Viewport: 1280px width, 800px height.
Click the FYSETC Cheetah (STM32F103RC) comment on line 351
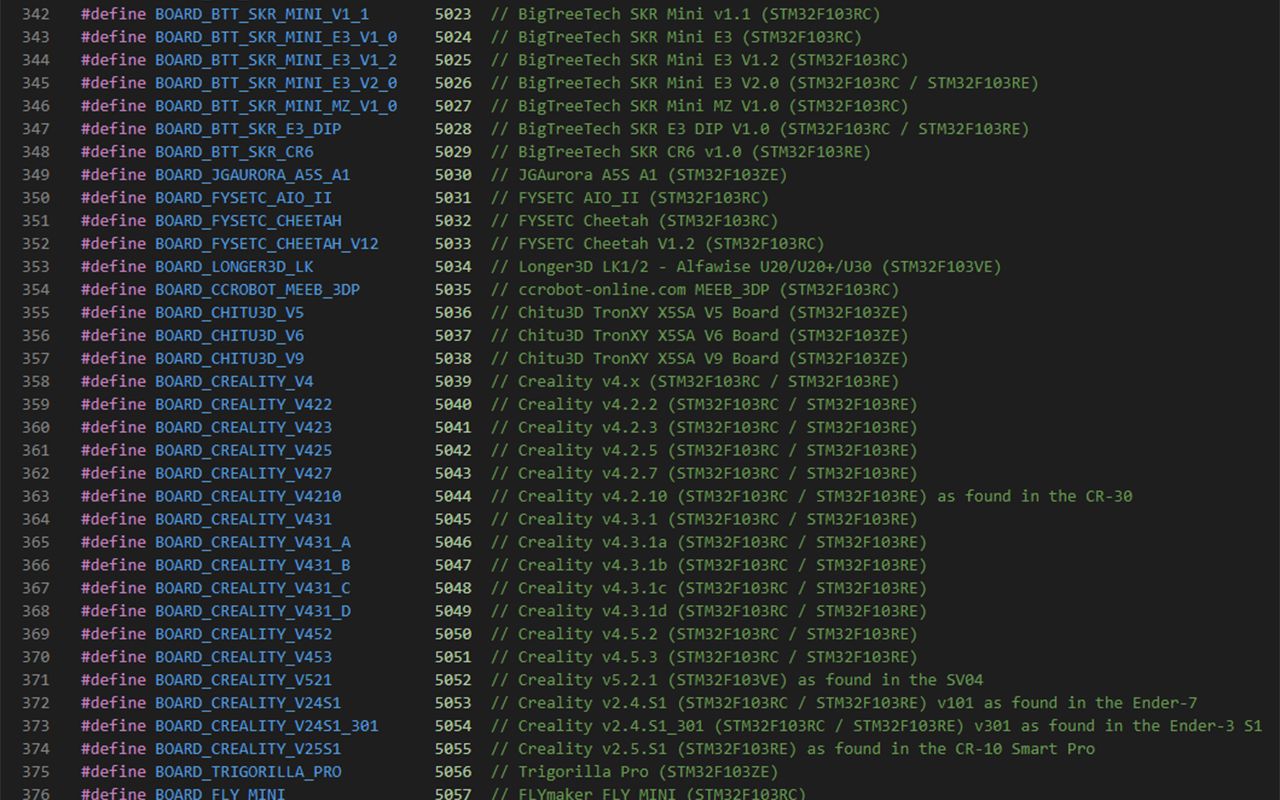tap(633, 221)
